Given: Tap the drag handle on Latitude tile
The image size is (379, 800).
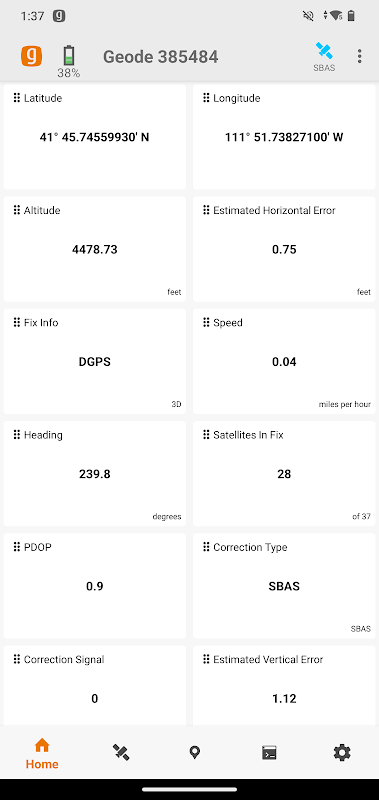Looking at the screenshot, I should [x=17, y=98].
